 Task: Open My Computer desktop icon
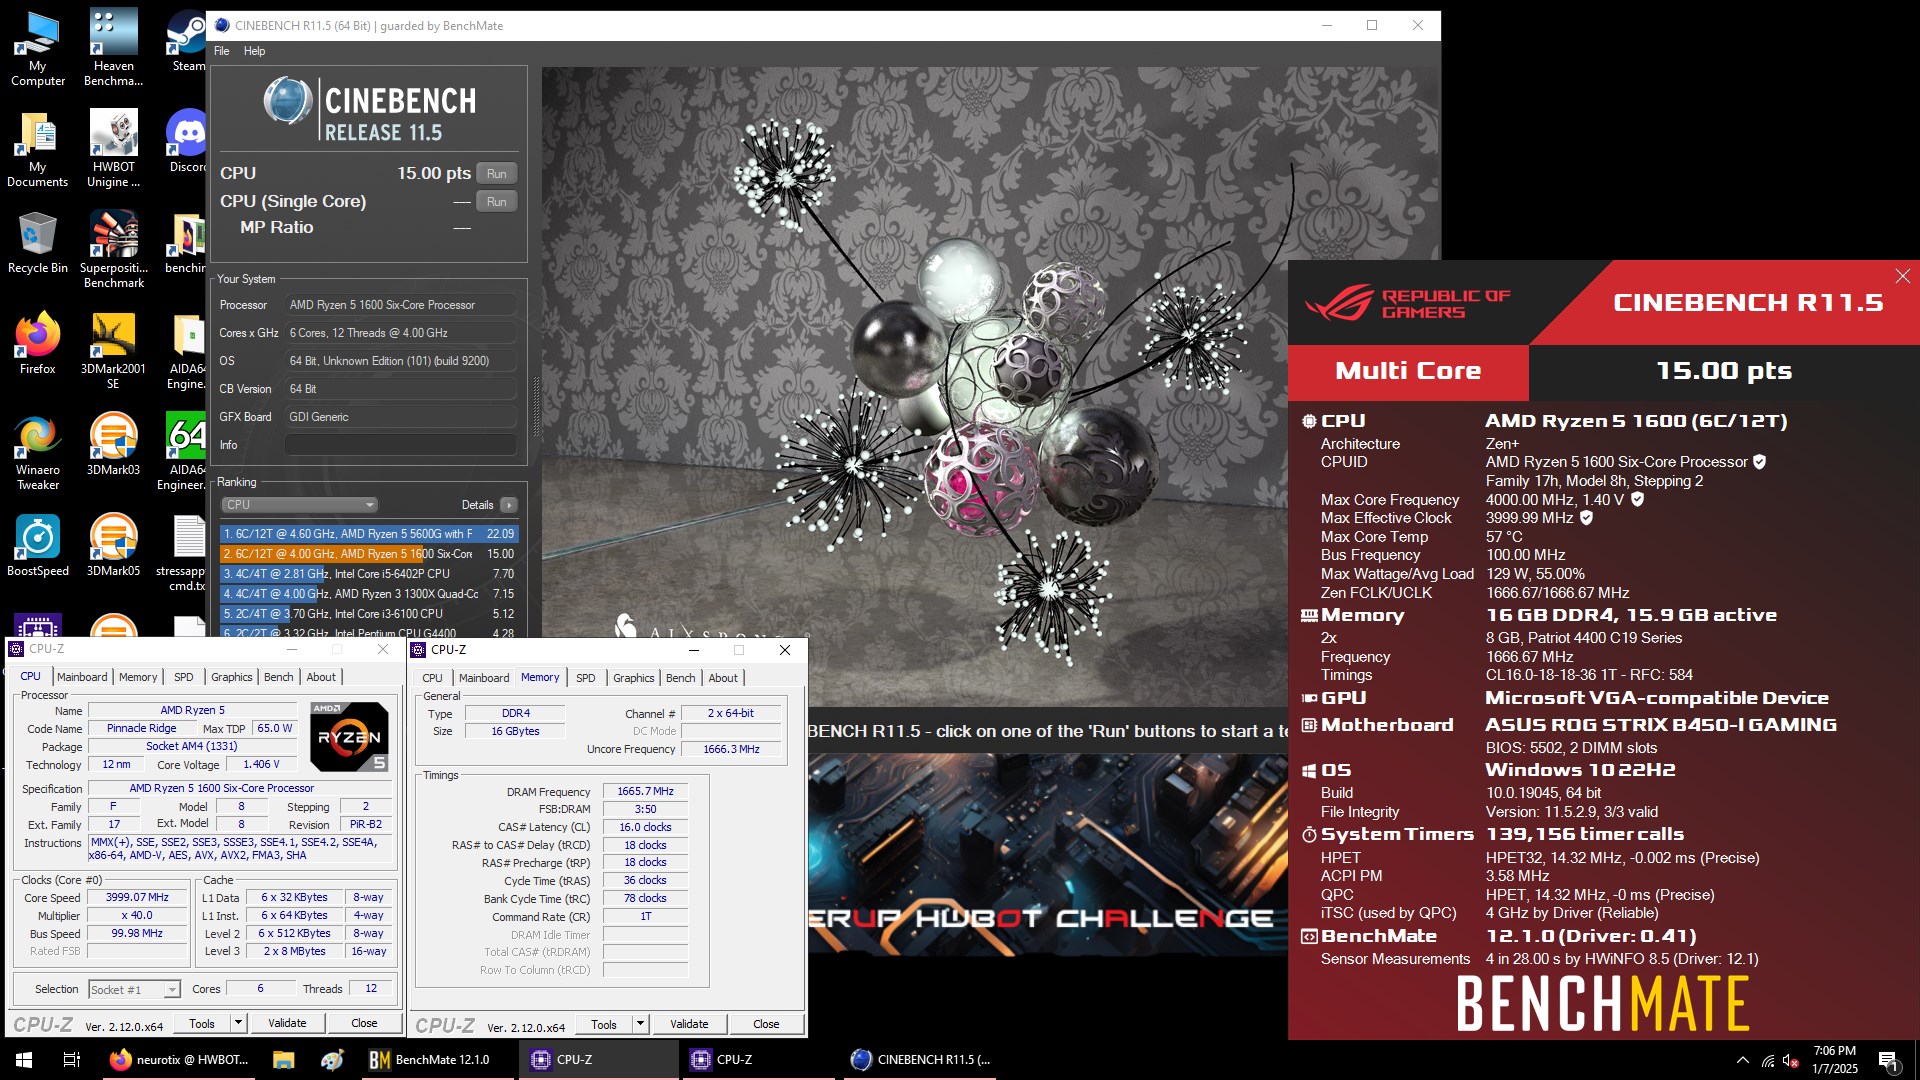(38, 48)
